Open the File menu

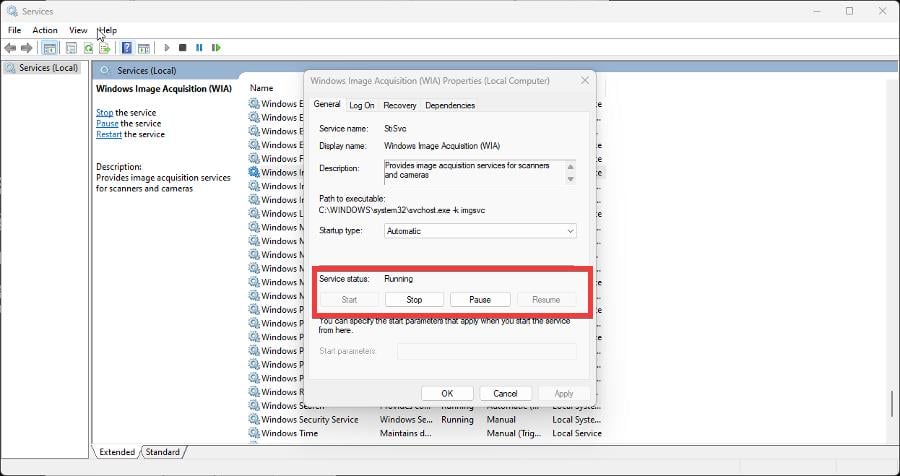(14, 30)
